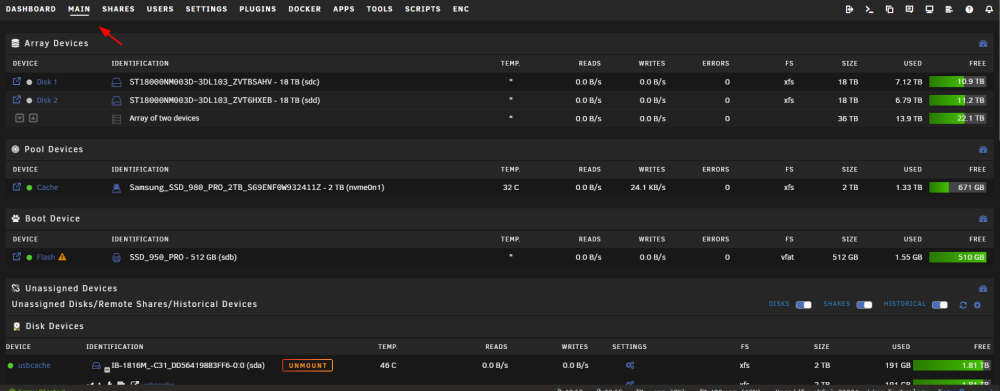The width and height of the screenshot is (1000, 391).
Task: Browse Flash device via its external-link icon
Action: 17,256
